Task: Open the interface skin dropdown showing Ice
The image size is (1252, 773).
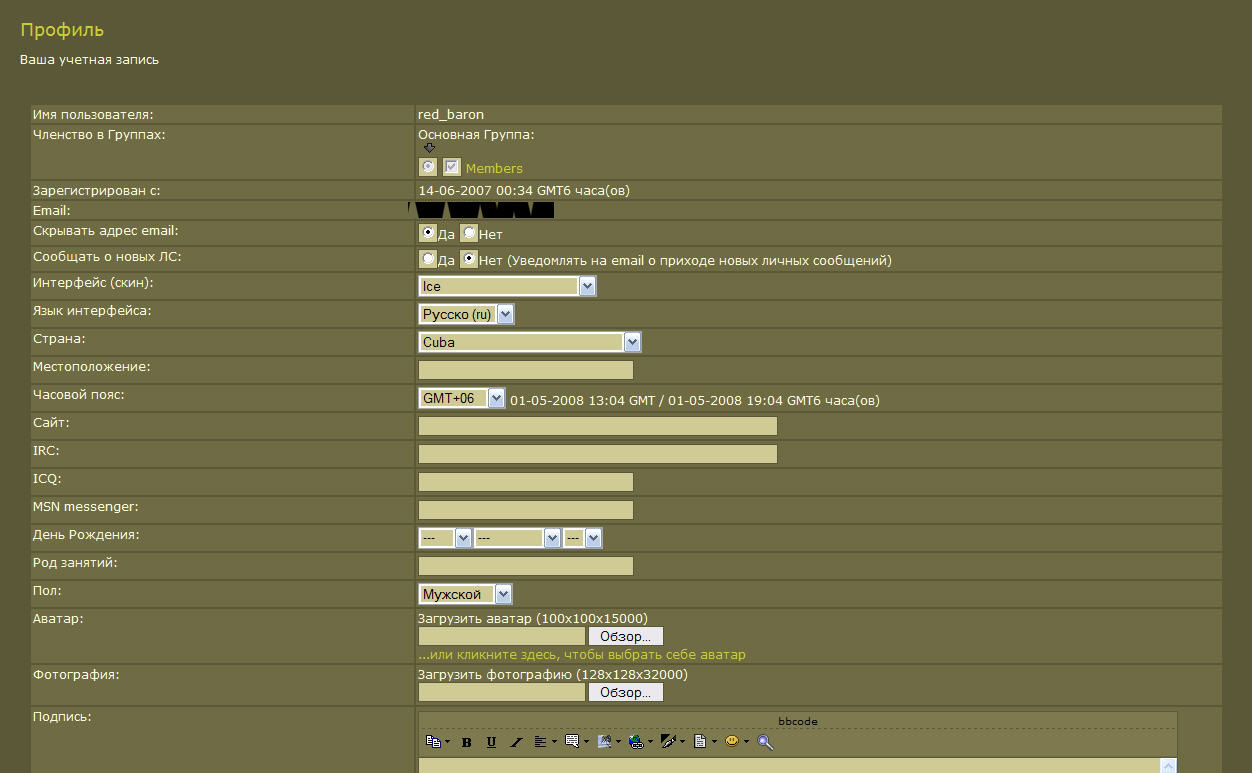Action: [x=587, y=286]
